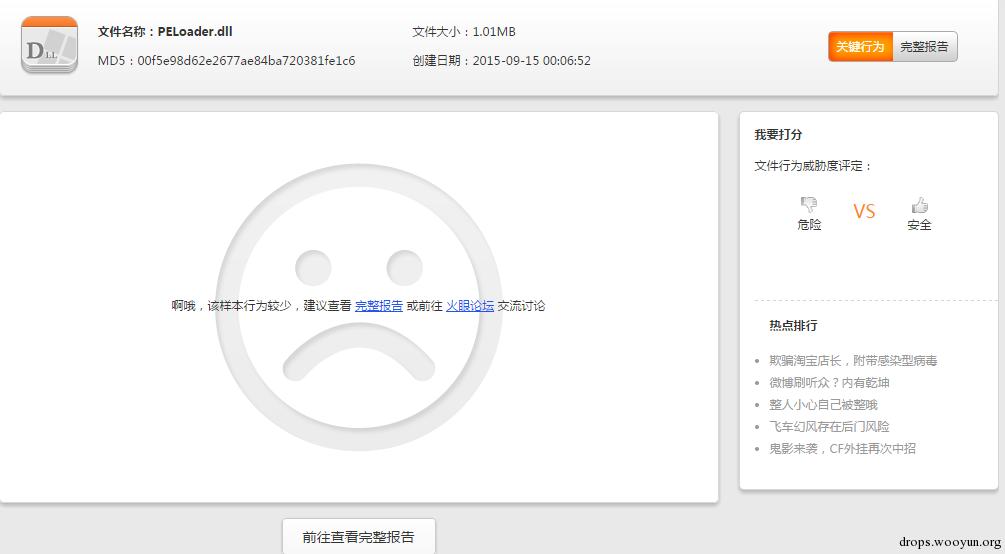Click the DLL file type icon
1005x554 pixels.
(x=49, y=45)
